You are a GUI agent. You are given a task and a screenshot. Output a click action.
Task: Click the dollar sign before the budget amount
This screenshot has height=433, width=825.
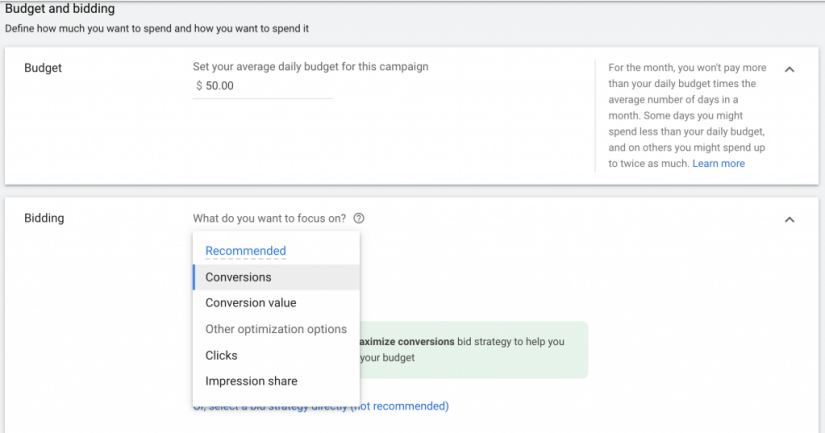(x=199, y=87)
